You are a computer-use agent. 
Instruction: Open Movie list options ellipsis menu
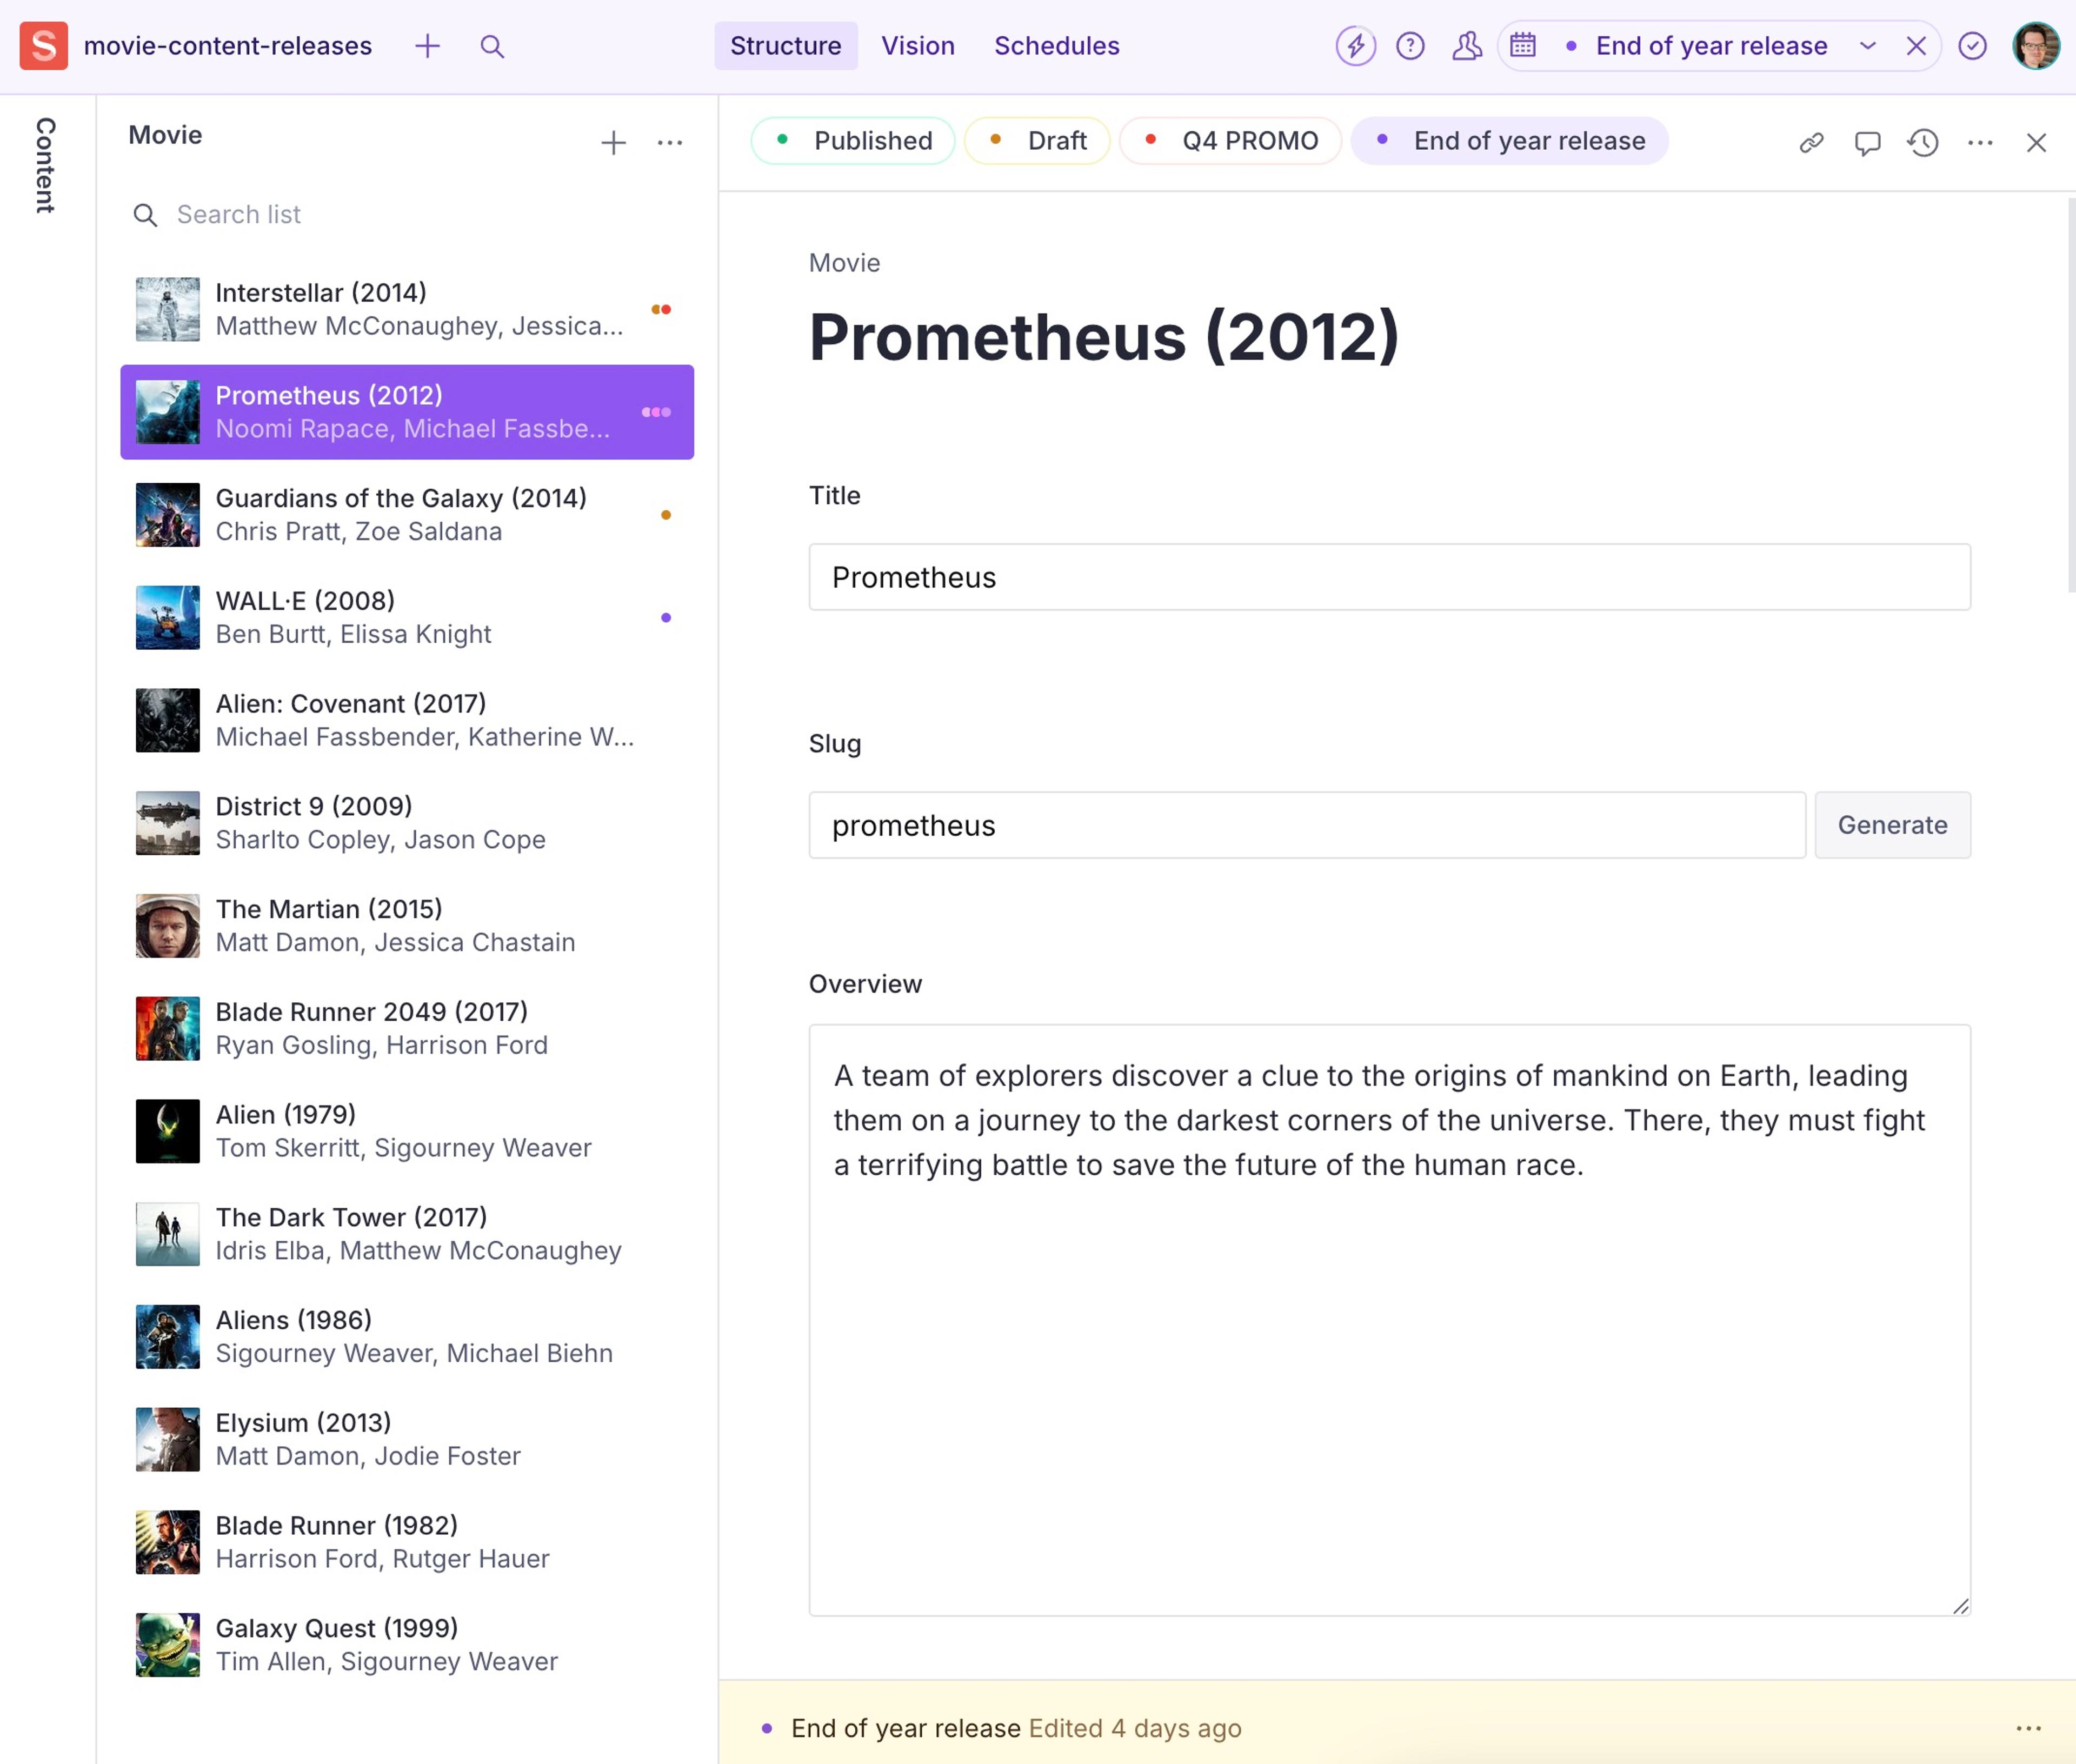[x=670, y=143]
